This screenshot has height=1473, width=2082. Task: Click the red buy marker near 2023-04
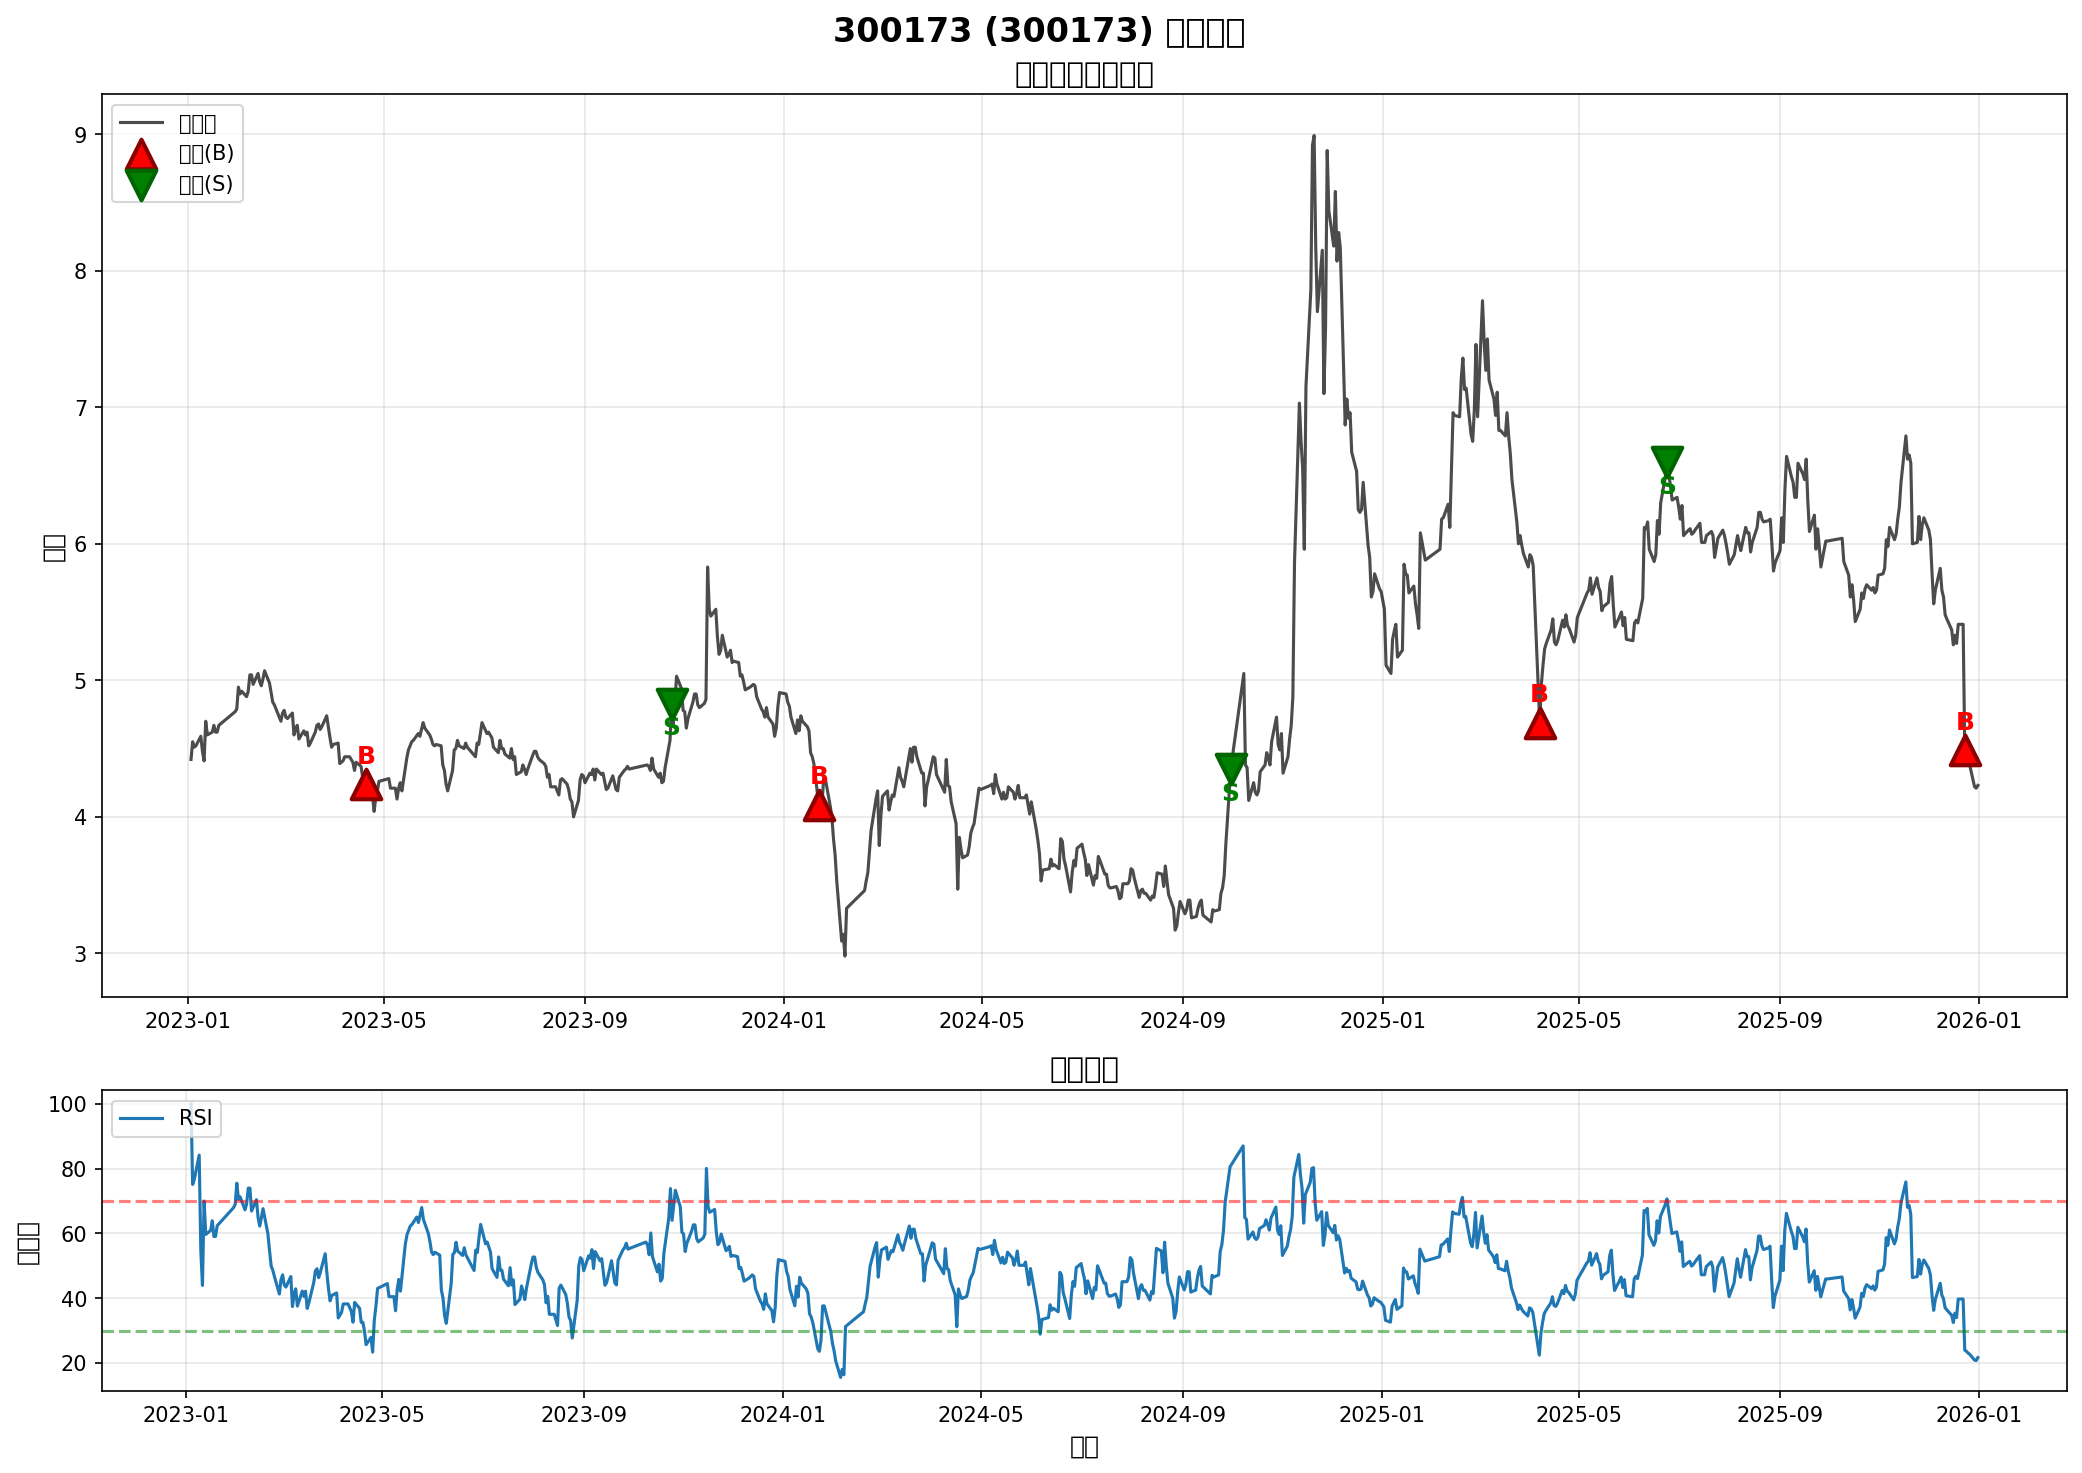point(366,787)
